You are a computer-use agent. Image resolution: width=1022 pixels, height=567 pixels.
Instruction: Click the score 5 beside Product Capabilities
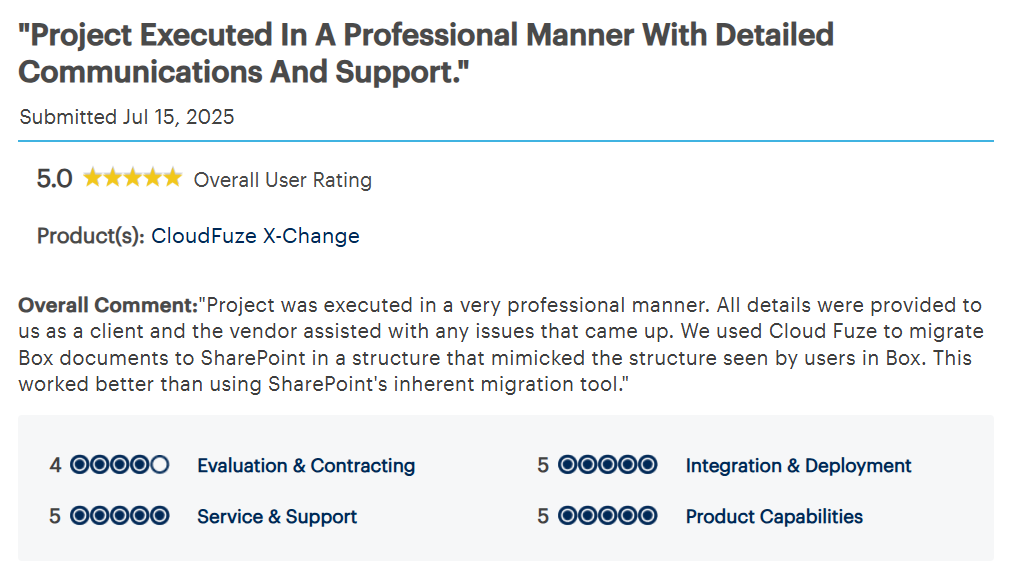[543, 516]
